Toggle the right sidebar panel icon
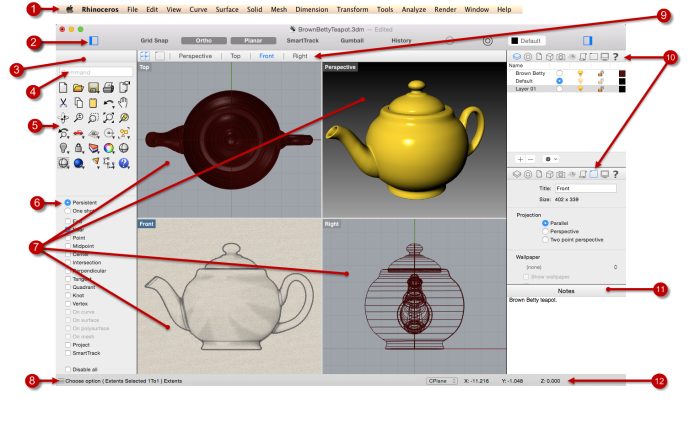Viewport: 700px width, 428px height. click(588, 41)
